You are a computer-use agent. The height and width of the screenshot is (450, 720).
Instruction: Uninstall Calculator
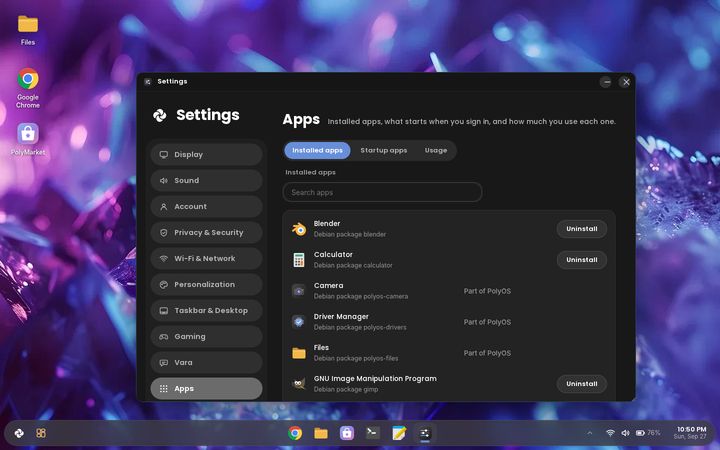(582, 260)
